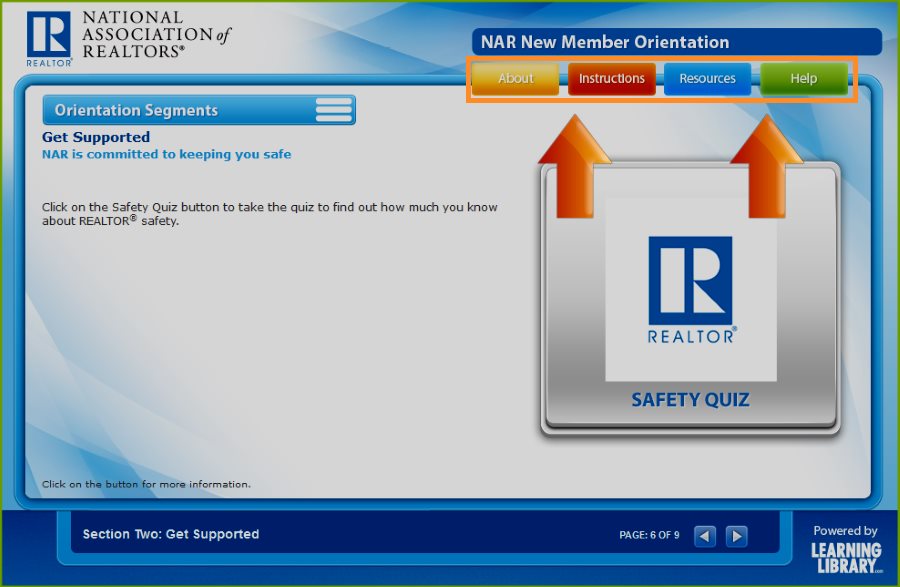Click the Learning Library logo
Image resolution: width=900 pixels, height=587 pixels.
pyautogui.click(x=845, y=552)
